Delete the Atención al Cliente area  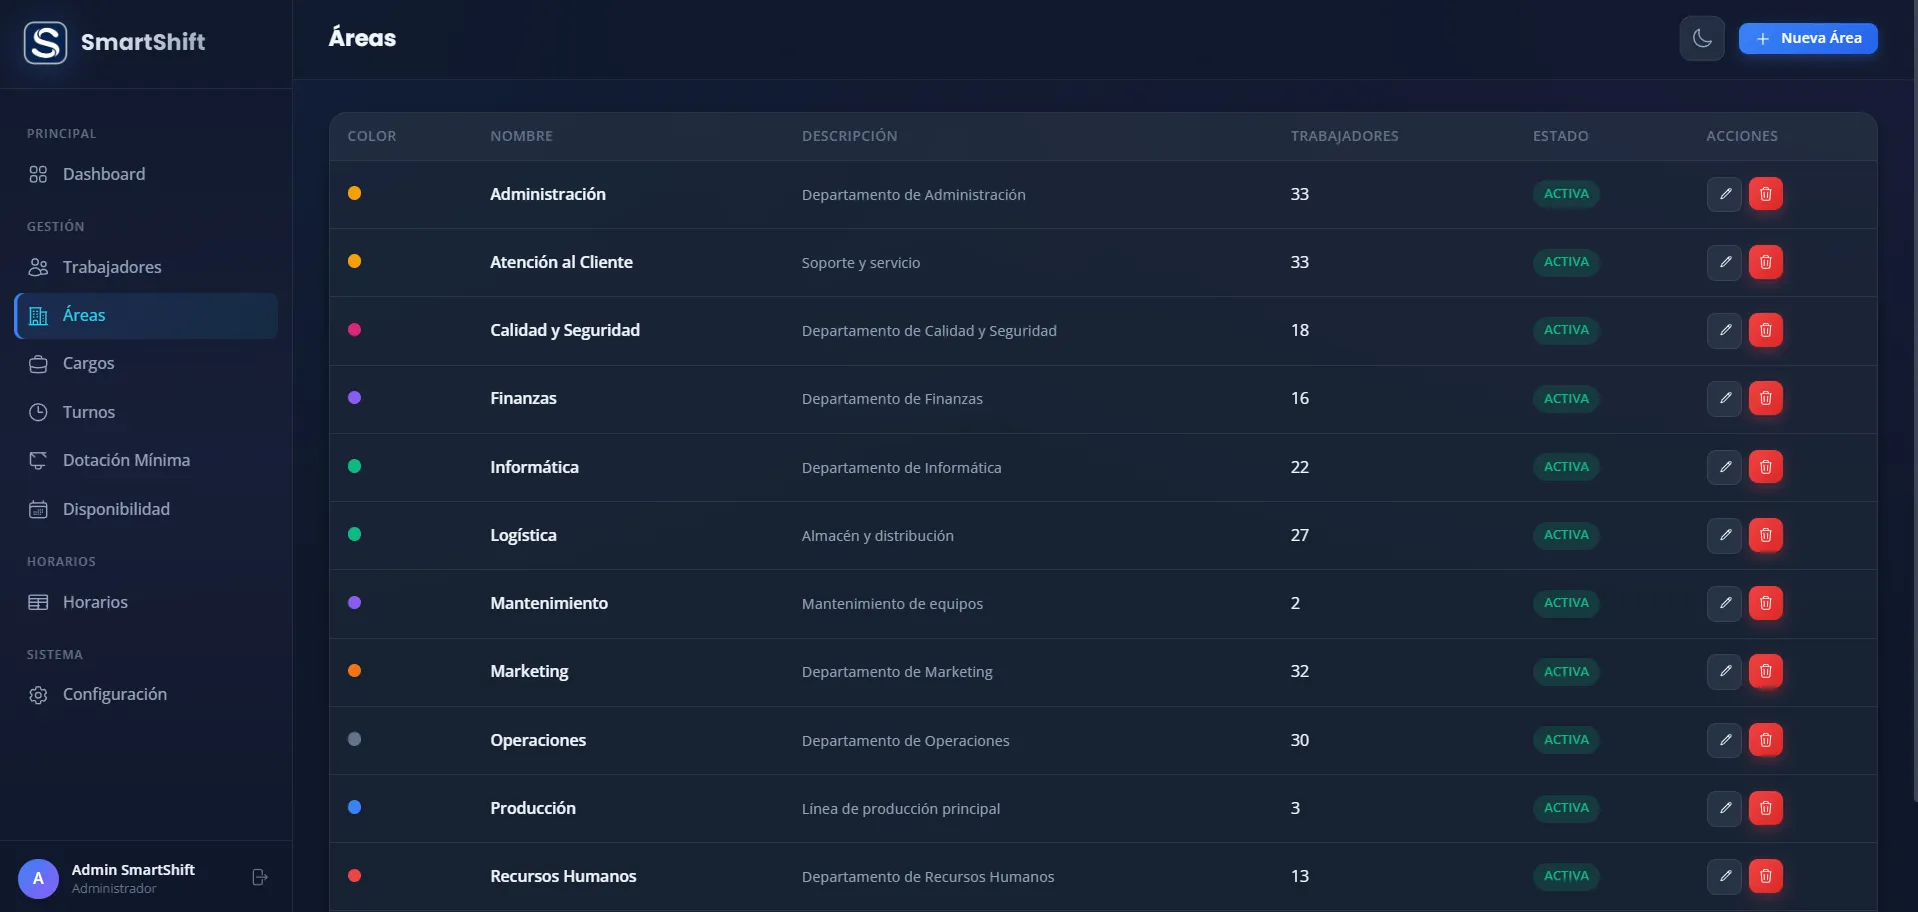[x=1766, y=262]
